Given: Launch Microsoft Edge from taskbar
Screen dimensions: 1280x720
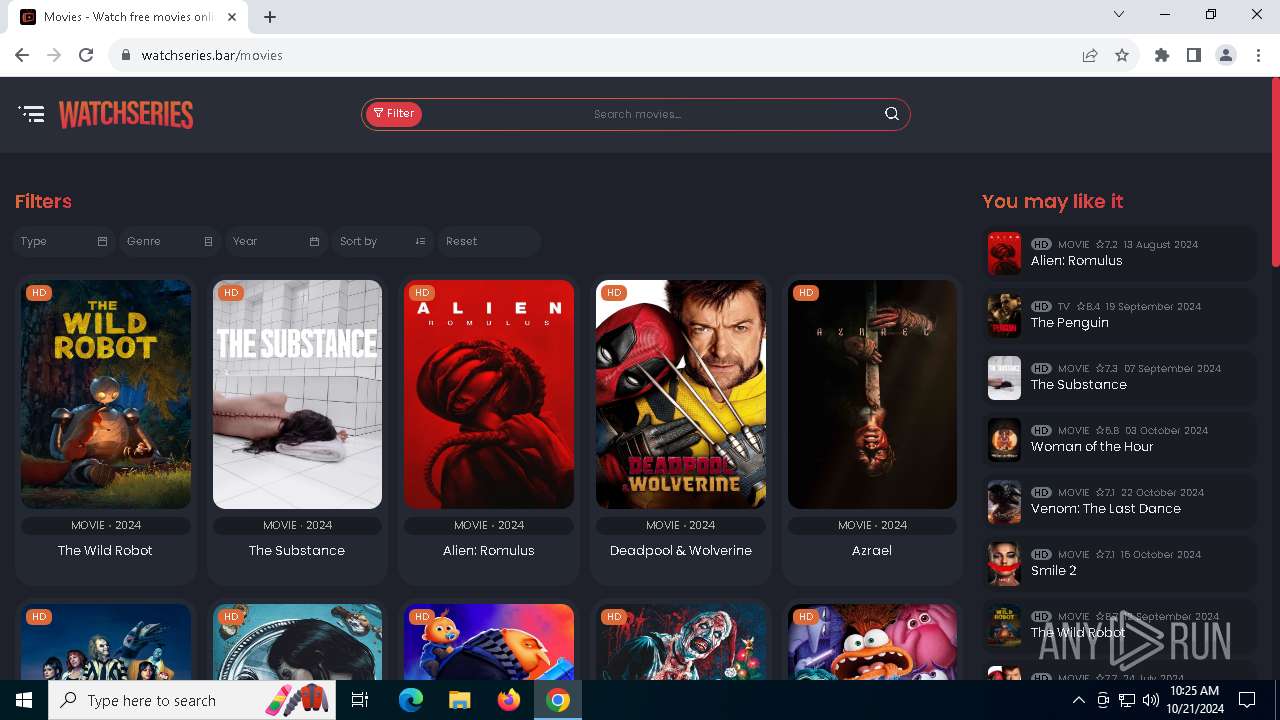Looking at the screenshot, I should [x=411, y=700].
